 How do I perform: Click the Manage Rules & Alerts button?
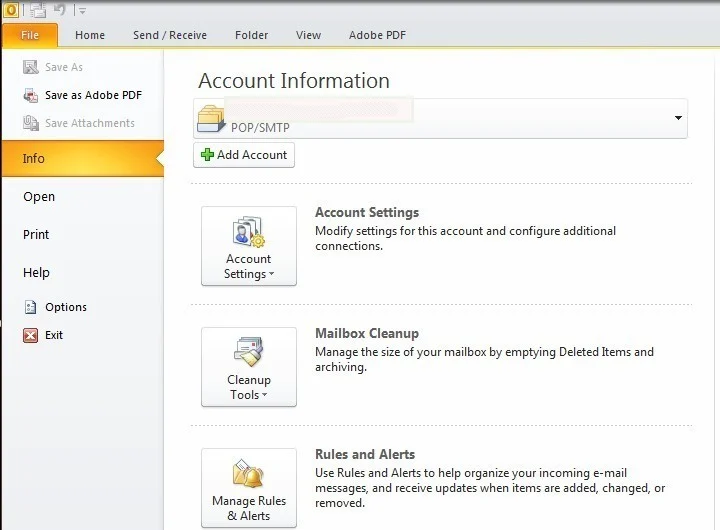249,488
